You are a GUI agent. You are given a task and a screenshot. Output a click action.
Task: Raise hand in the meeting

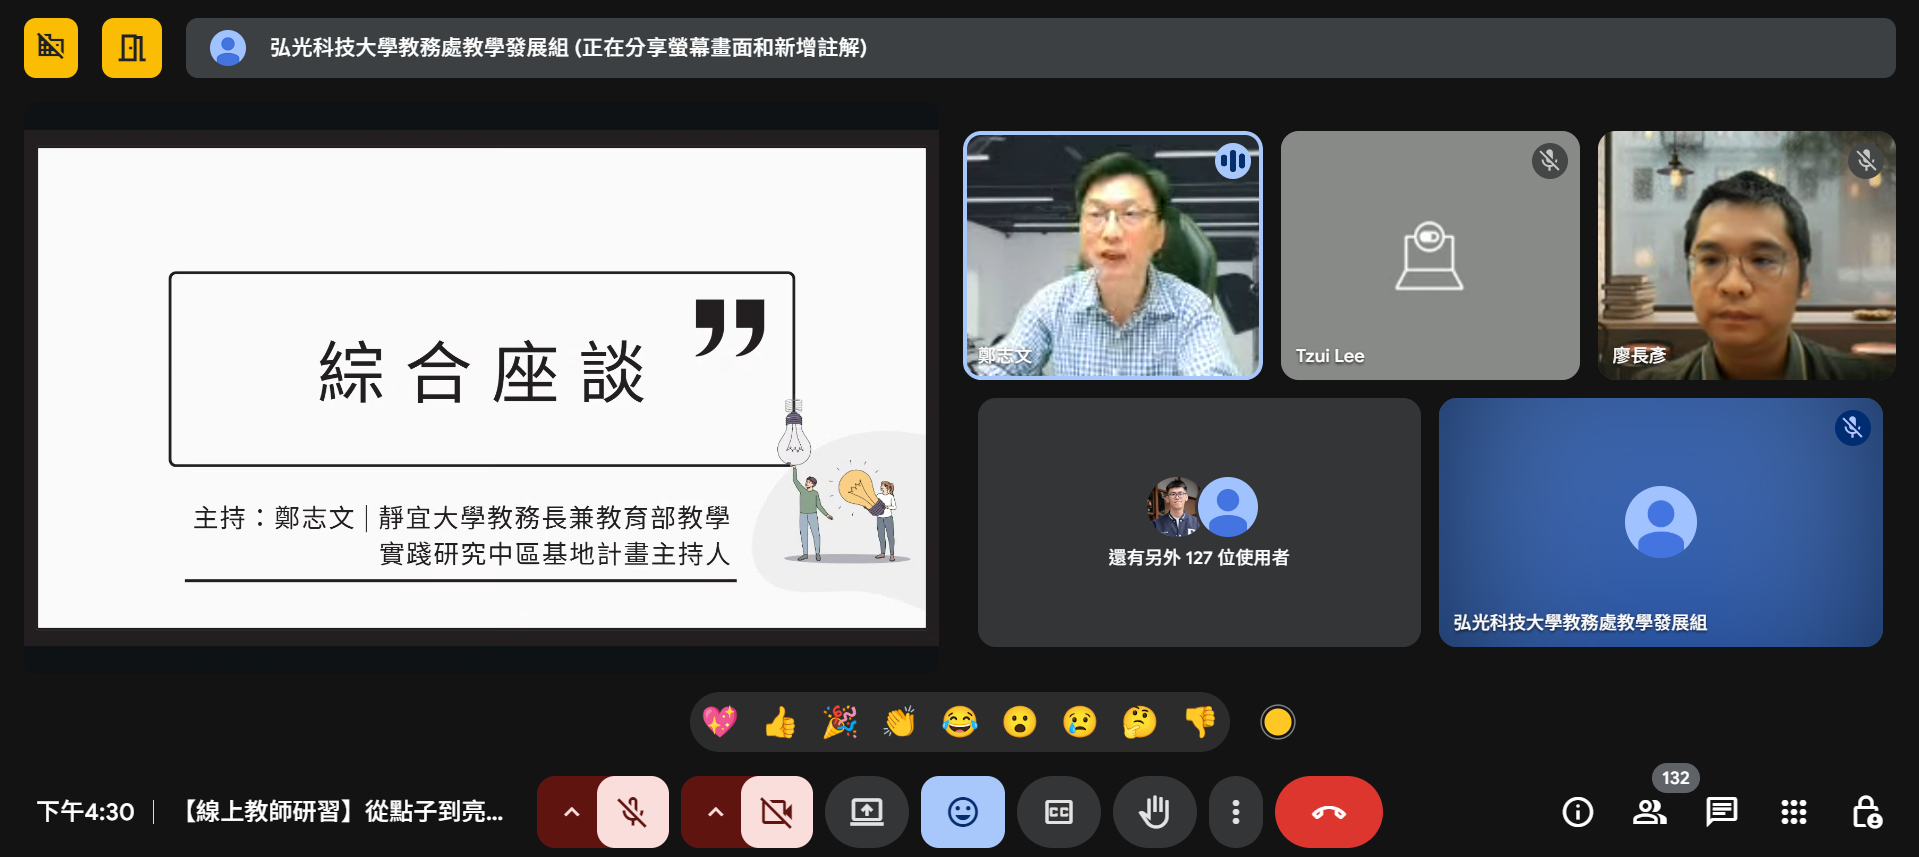(1154, 812)
